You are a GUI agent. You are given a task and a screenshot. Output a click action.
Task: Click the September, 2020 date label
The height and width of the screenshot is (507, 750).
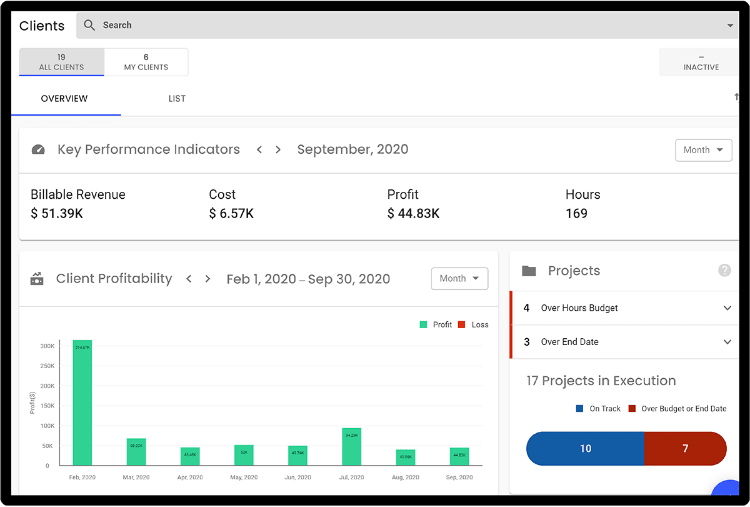[x=353, y=149]
